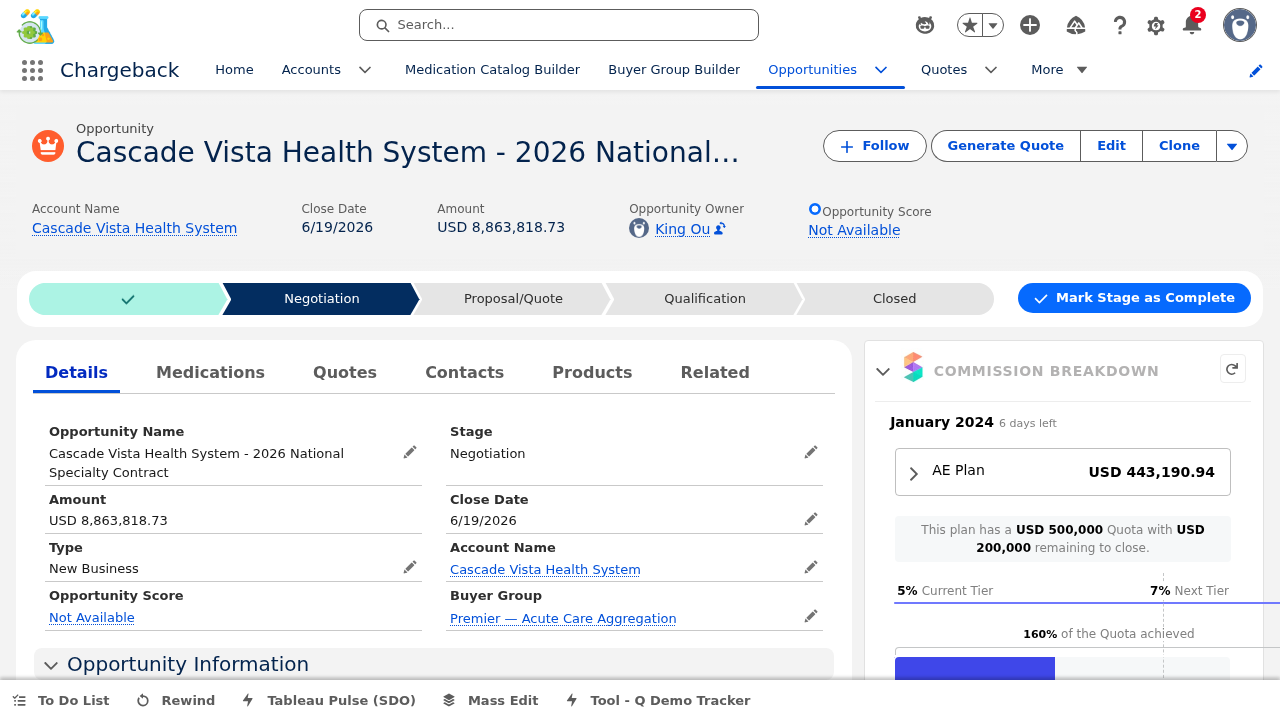Switch to the Contacts tab
The image size is (1280, 720).
click(464, 372)
